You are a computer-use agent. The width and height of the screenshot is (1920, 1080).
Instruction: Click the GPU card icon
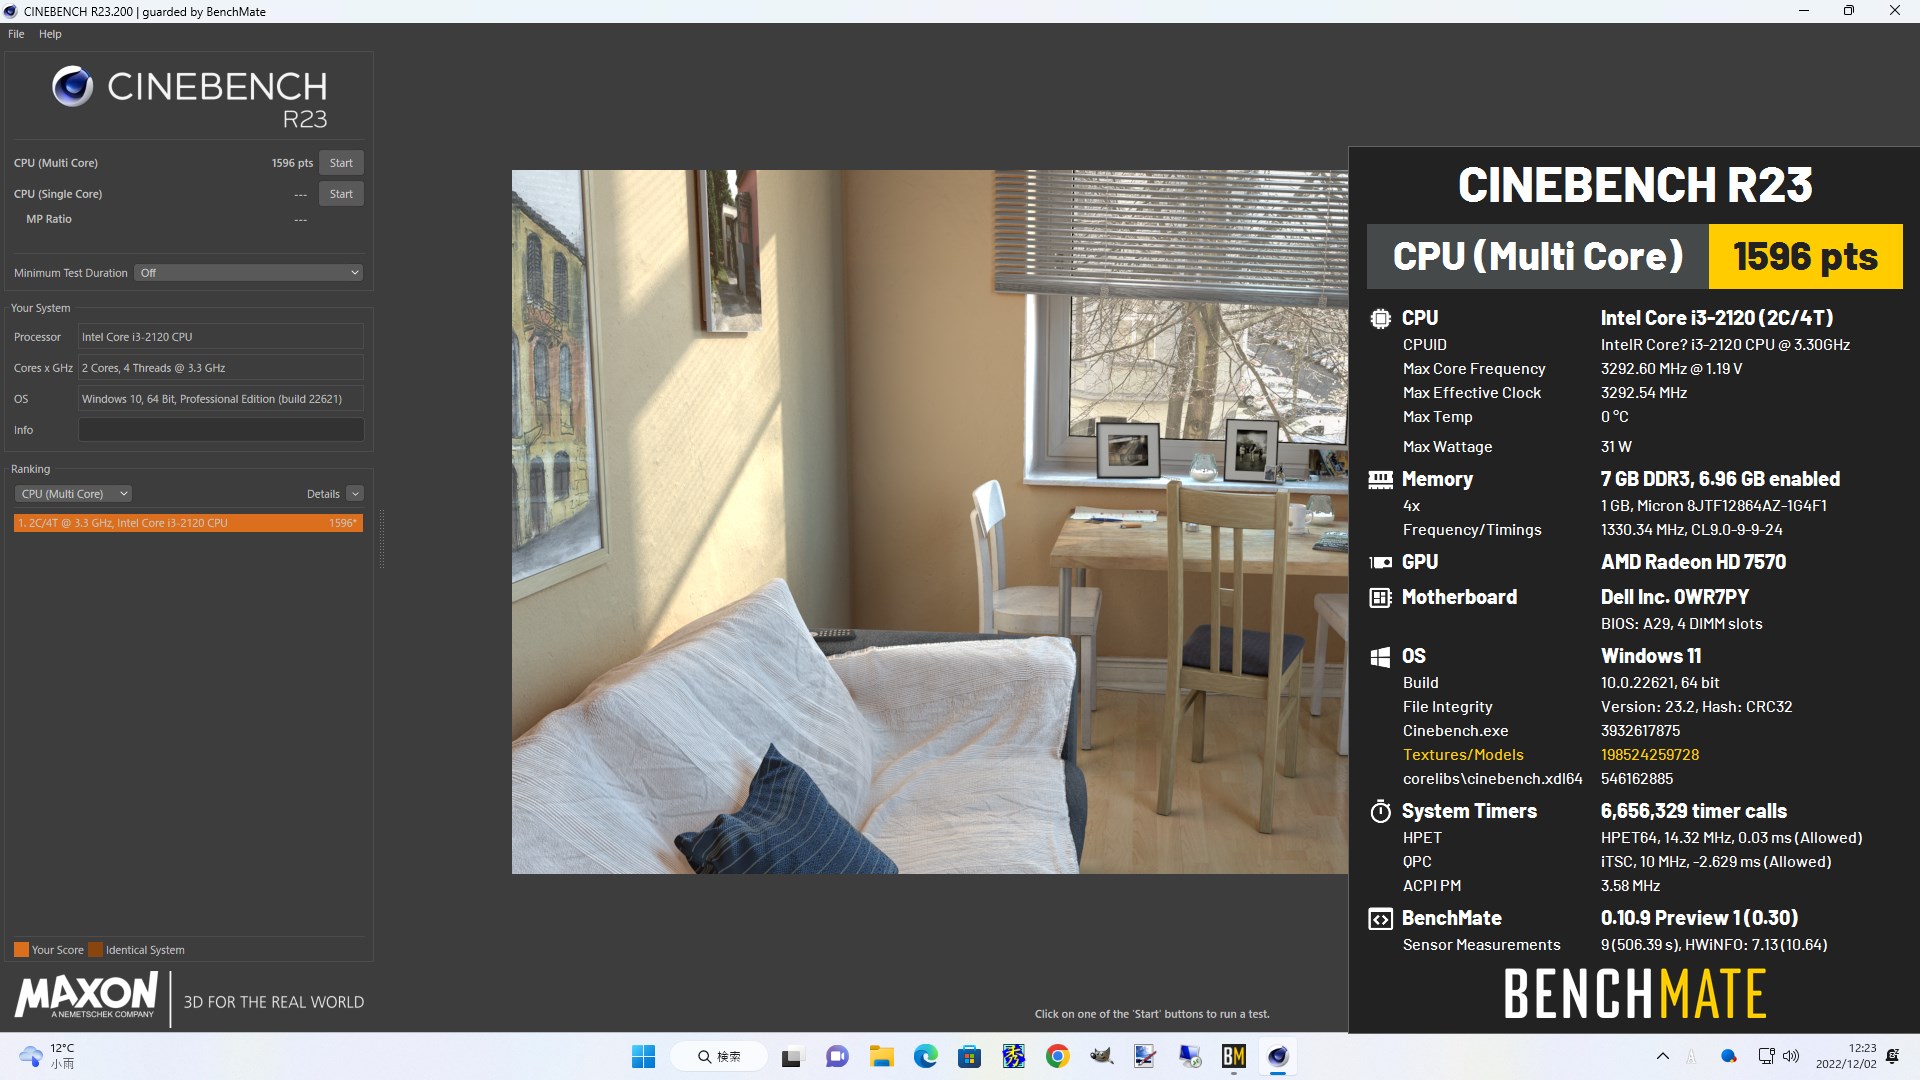click(x=1380, y=562)
